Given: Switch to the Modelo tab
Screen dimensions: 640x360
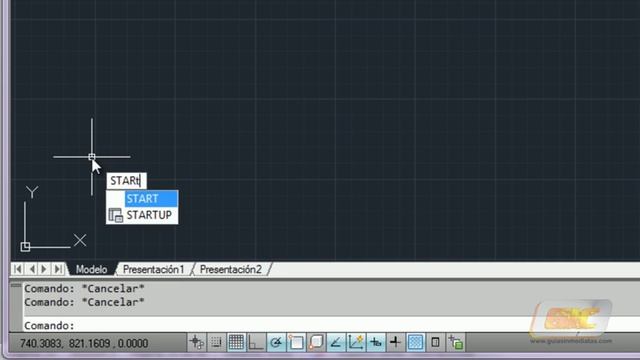Looking at the screenshot, I should [x=91, y=269].
